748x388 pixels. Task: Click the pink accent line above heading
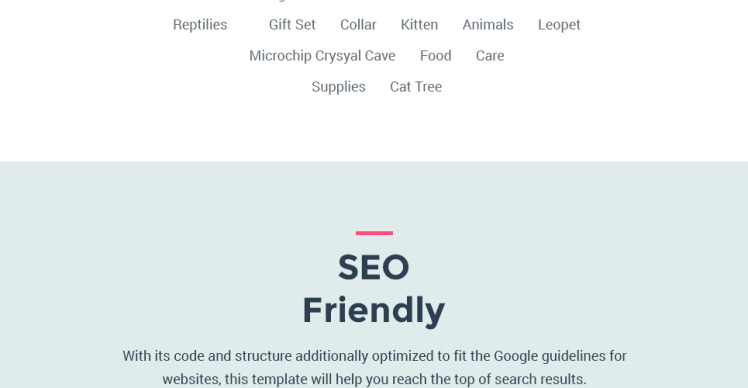374,233
